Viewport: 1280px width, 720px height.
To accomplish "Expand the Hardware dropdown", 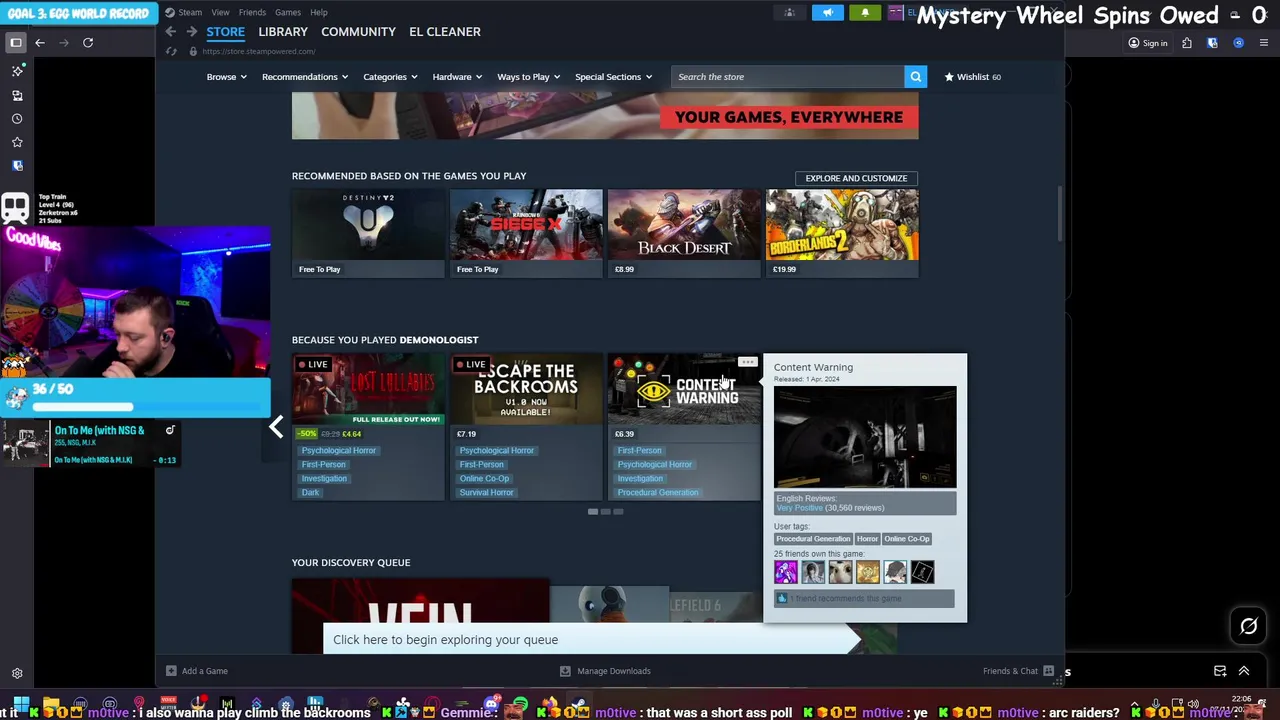I will pyautogui.click(x=457, y=77).
